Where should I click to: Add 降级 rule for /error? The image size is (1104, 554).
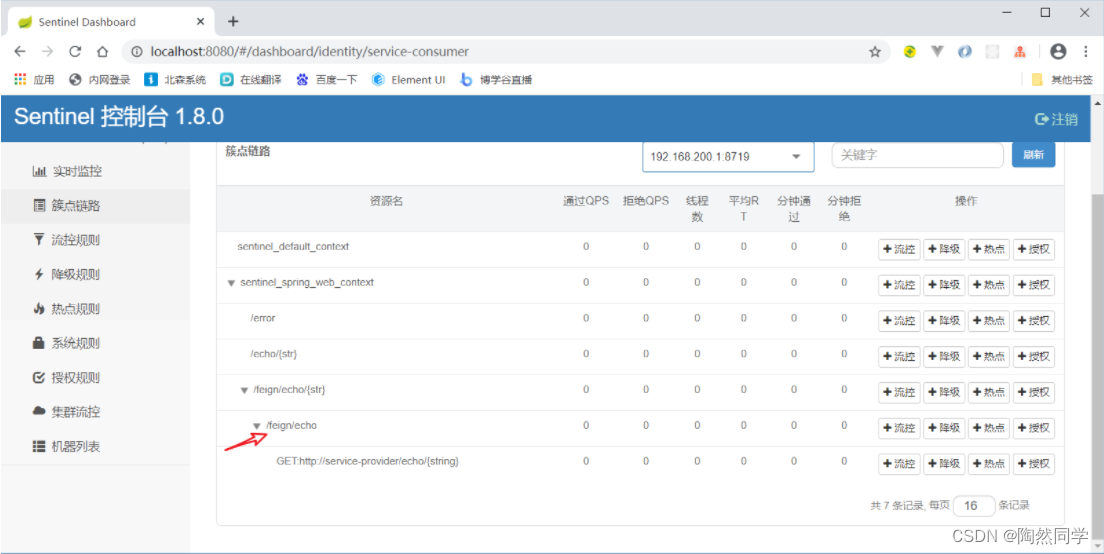point(944,321)
